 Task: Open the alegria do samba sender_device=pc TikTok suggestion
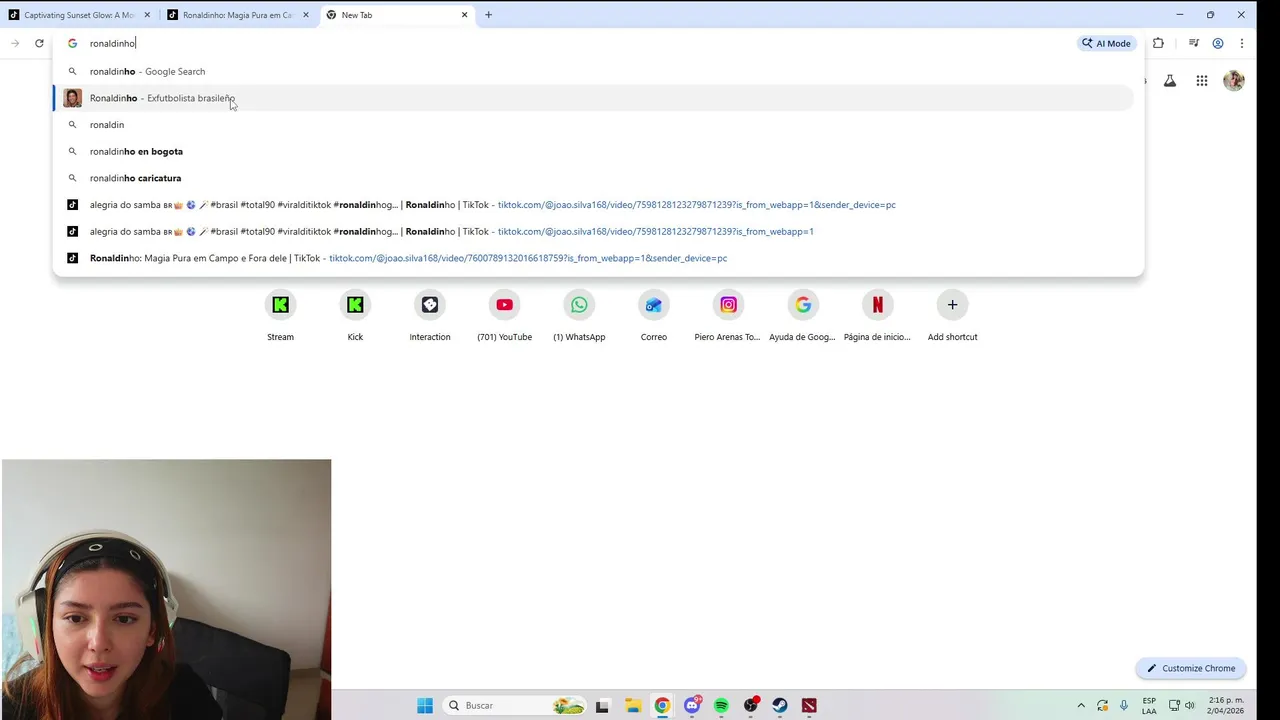tap(593, 205)
